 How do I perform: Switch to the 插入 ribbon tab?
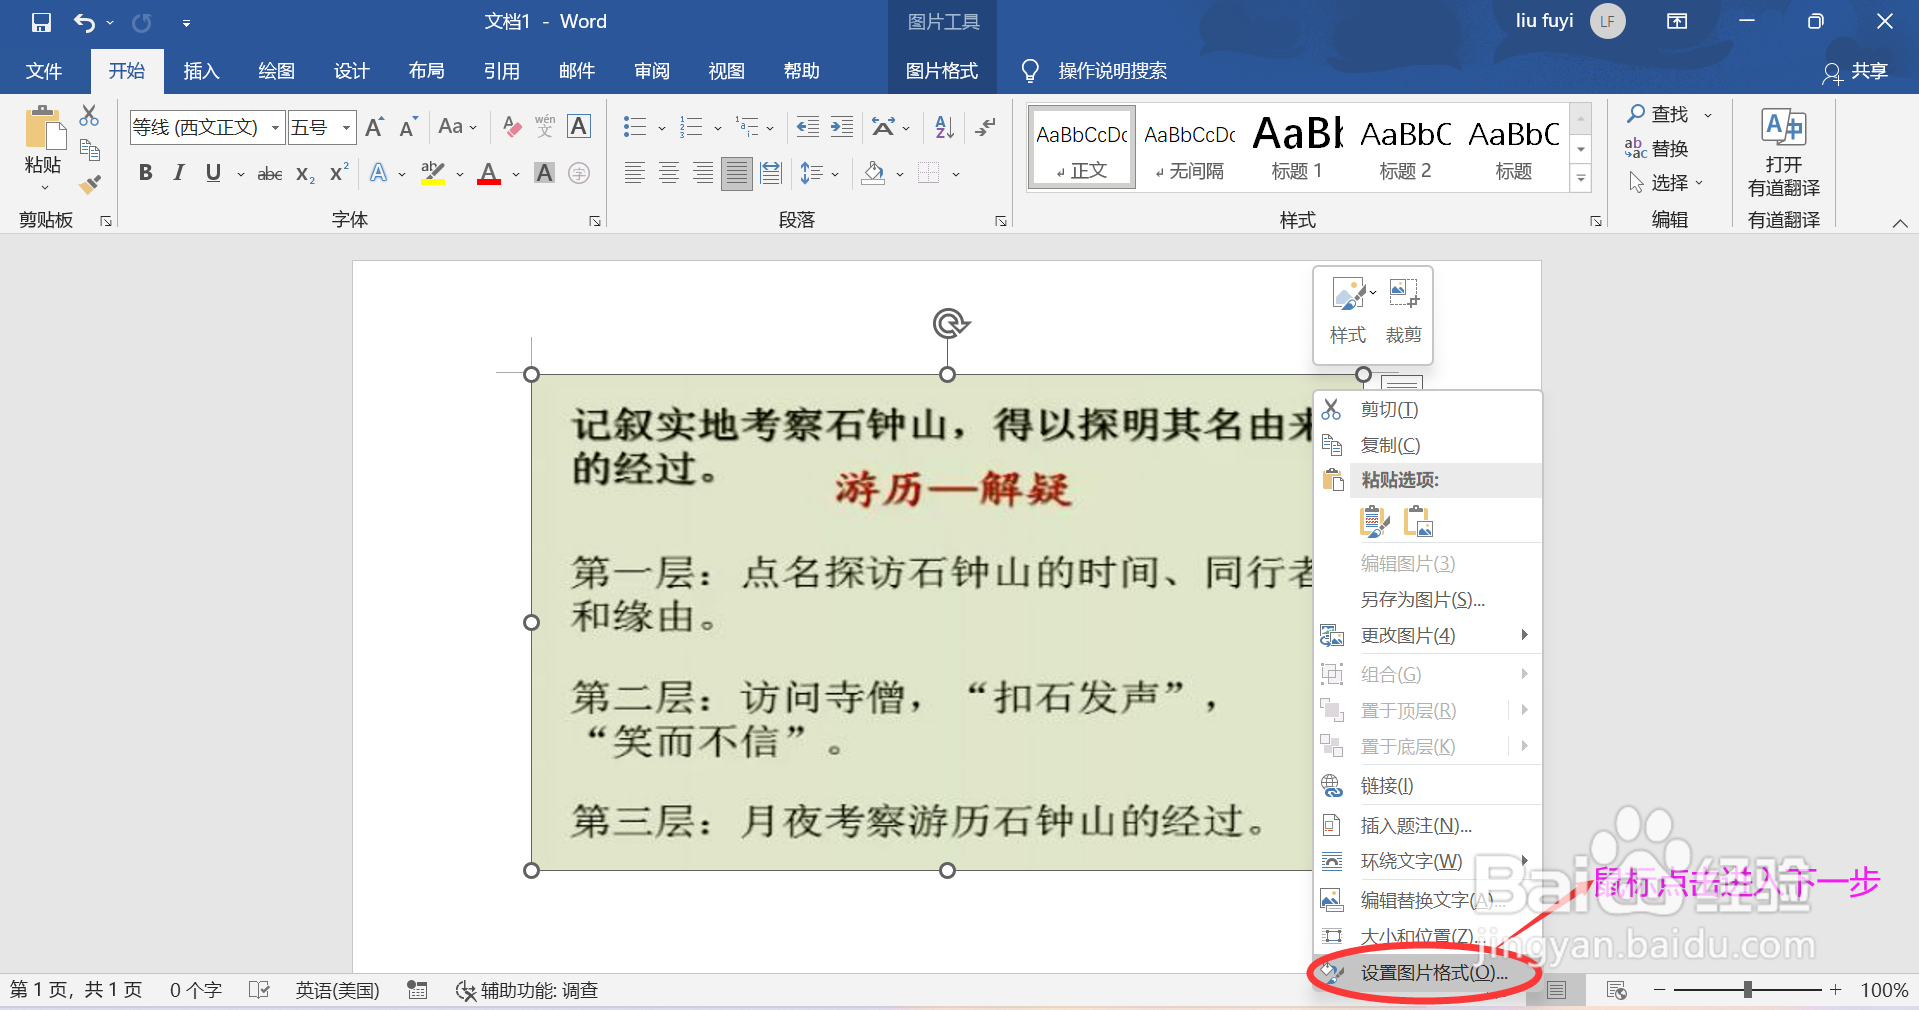click(201, 71)
